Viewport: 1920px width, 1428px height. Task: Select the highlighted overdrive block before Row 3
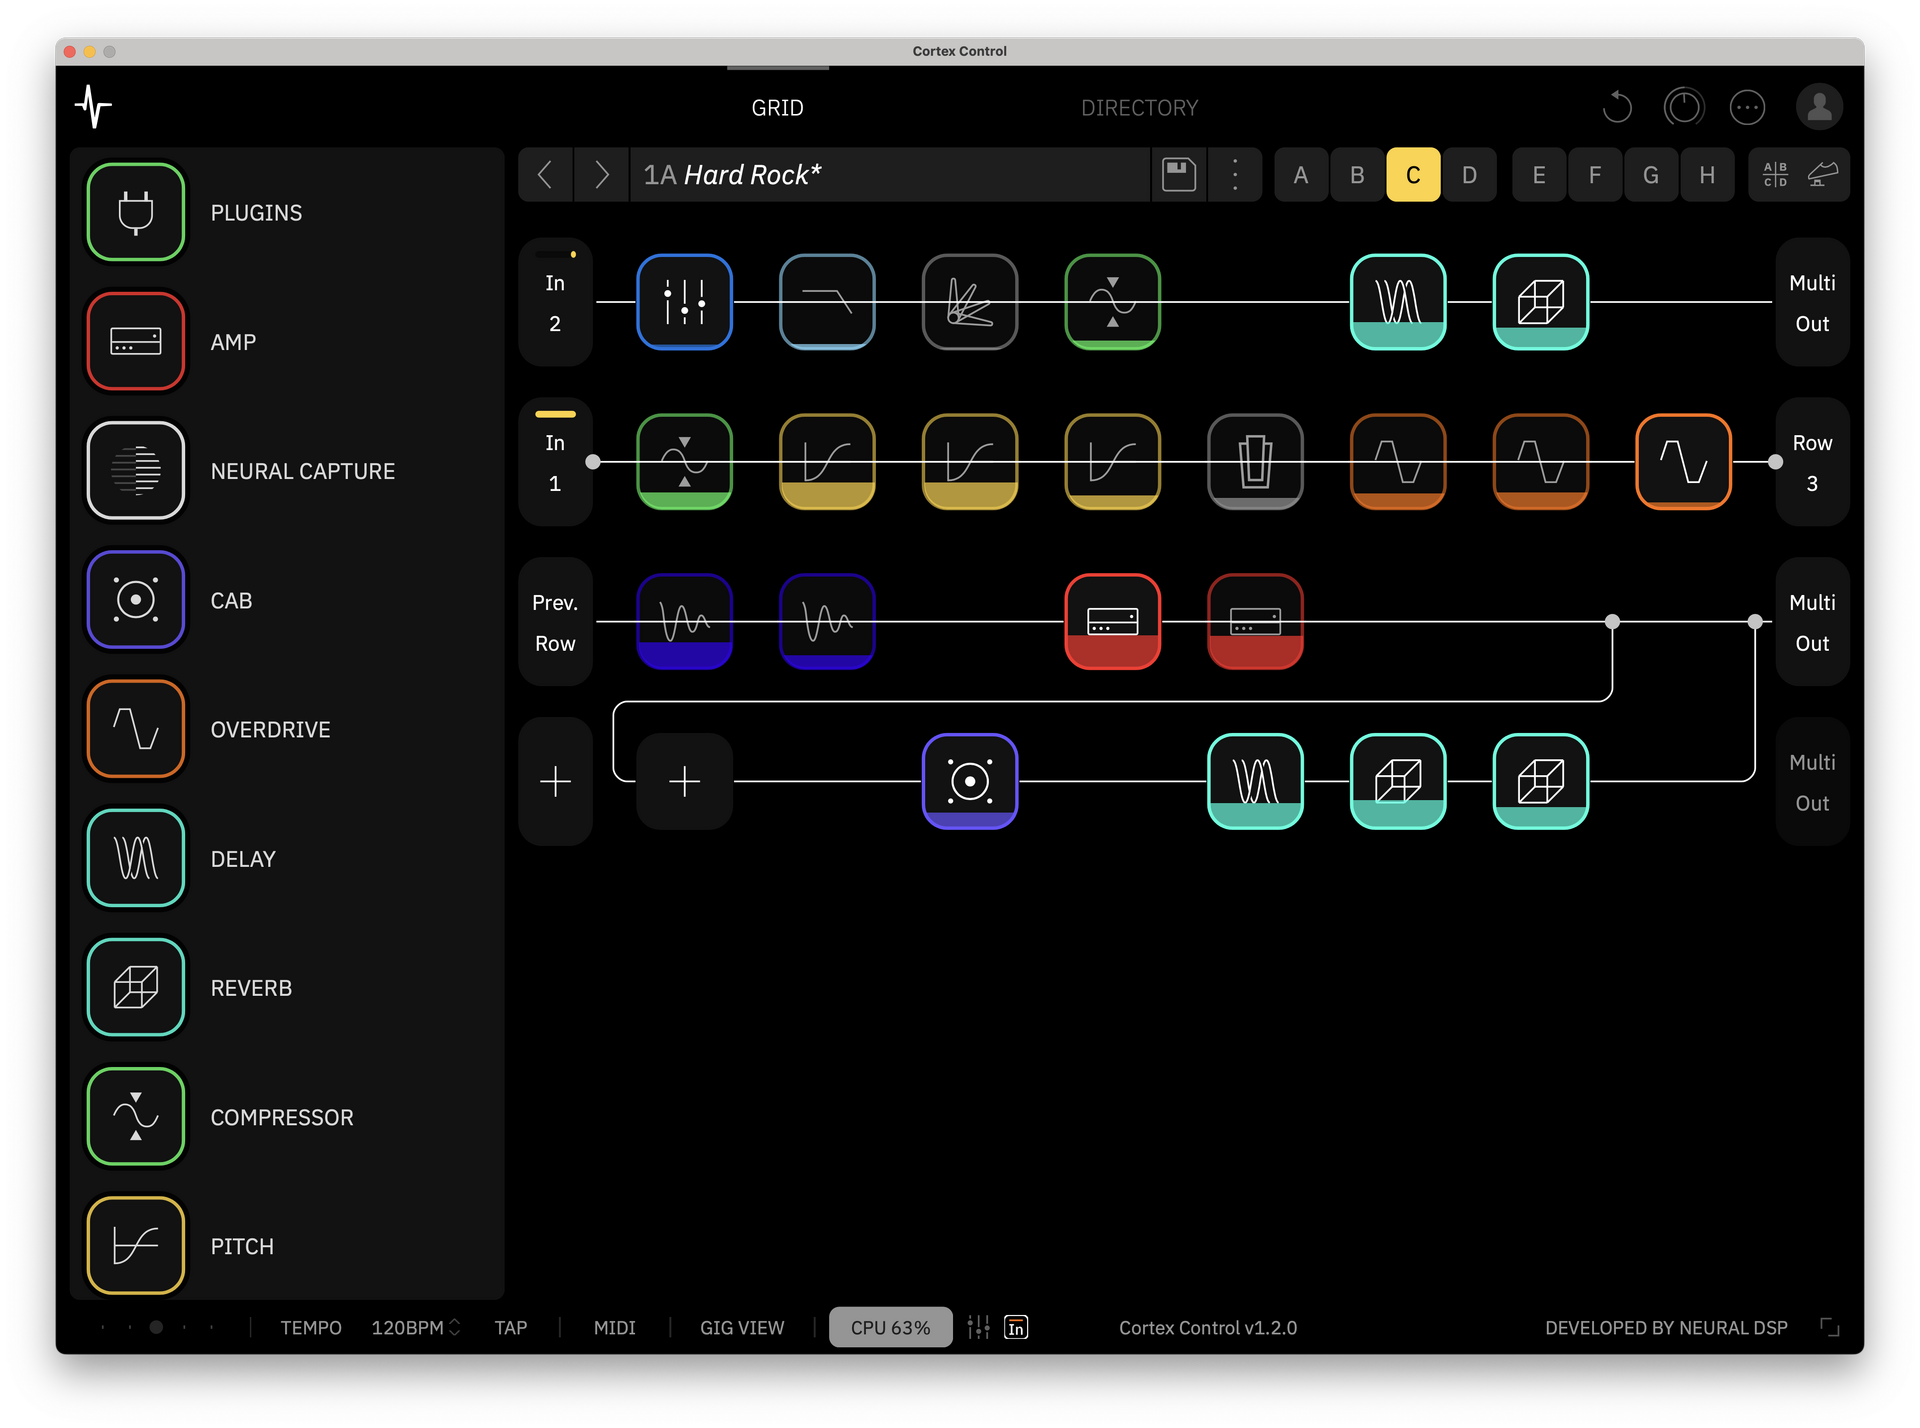1684,462
